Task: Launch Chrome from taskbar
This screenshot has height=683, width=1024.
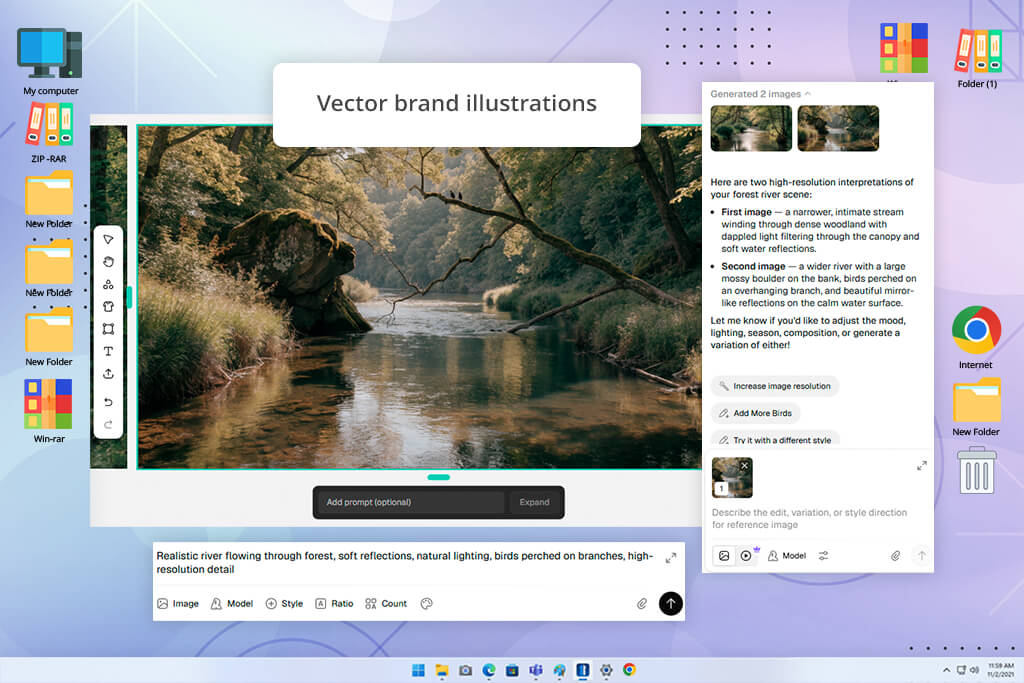Action: [630, 670]
